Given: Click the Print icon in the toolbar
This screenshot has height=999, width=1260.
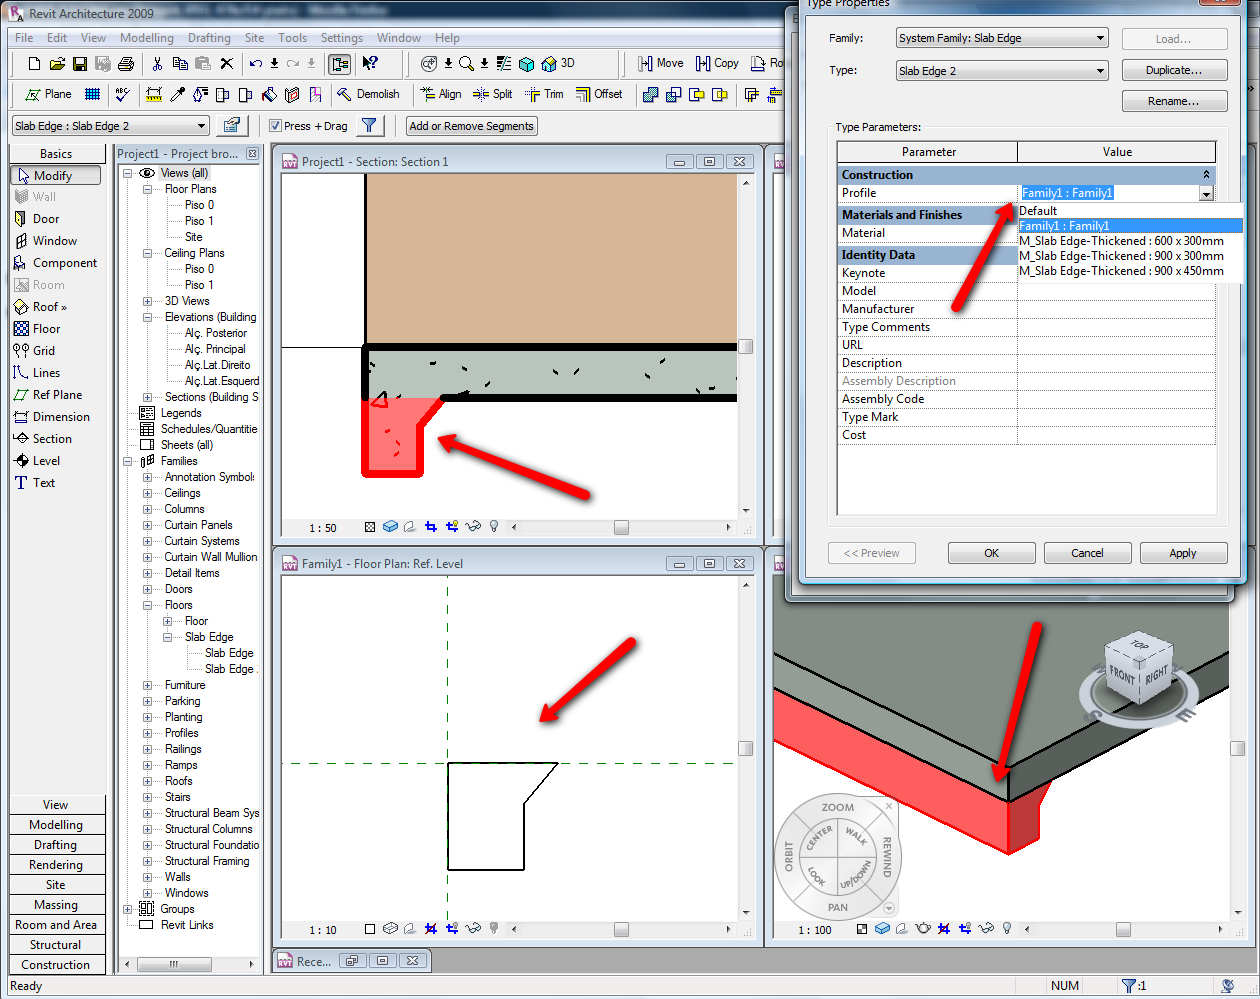Looking at the screenshot, I should pyautogui.click(x=126, y=64).
